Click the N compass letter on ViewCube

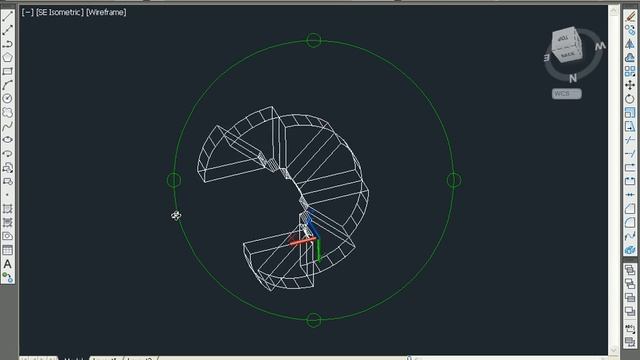573,78
